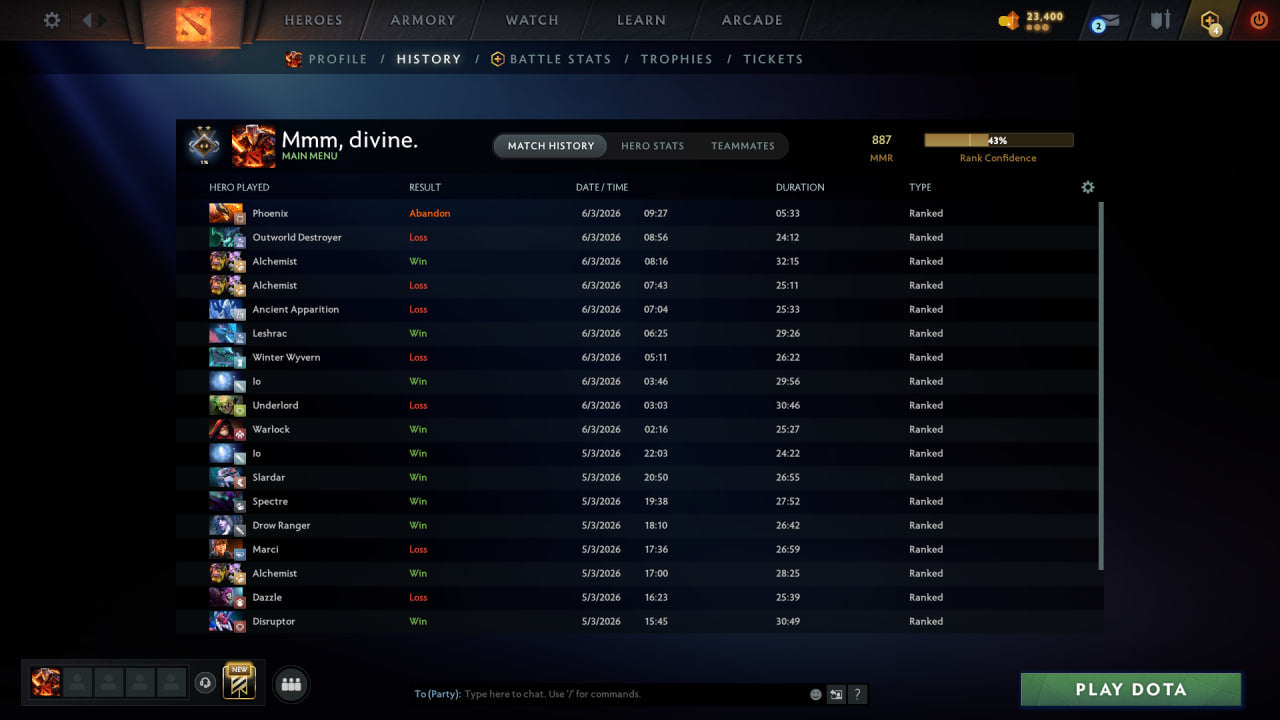This screenshot has width=1280, height=720.
Task: Click the power/exit icon top right
Action: pyautogui.click(x=1258, y=19)
